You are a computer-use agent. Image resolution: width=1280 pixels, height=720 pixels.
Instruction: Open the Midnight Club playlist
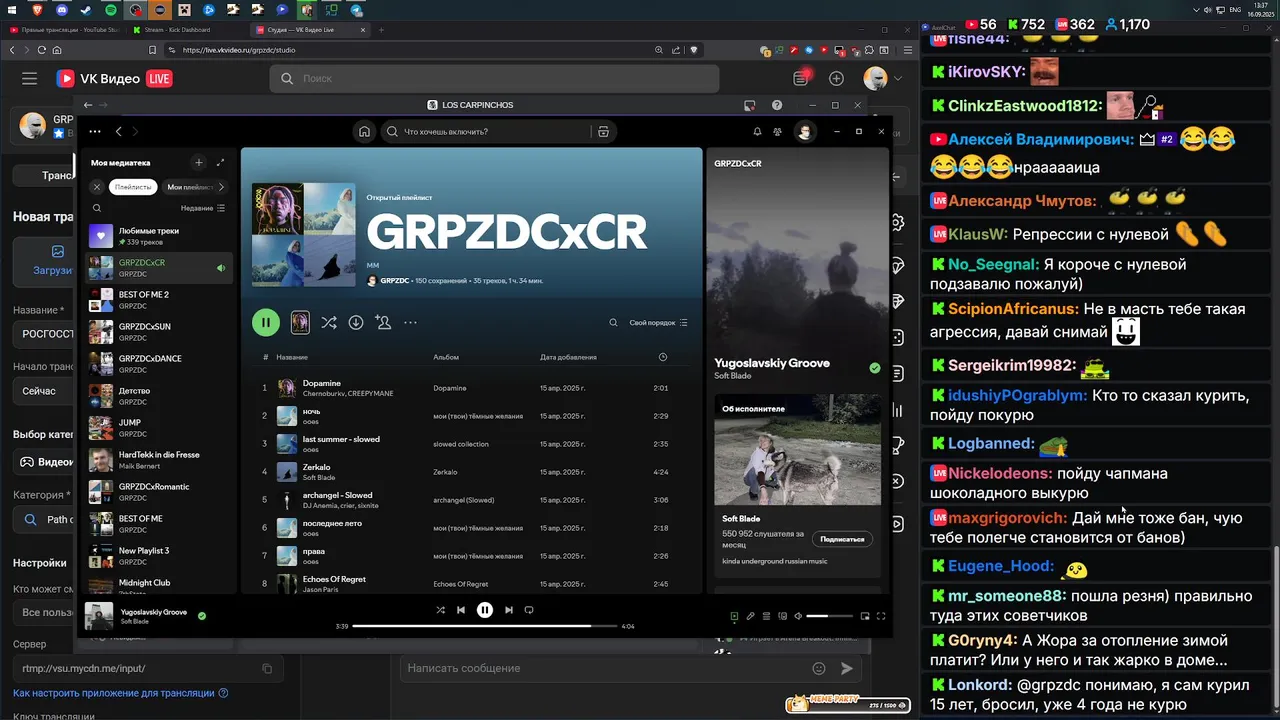tap(160, 585)
